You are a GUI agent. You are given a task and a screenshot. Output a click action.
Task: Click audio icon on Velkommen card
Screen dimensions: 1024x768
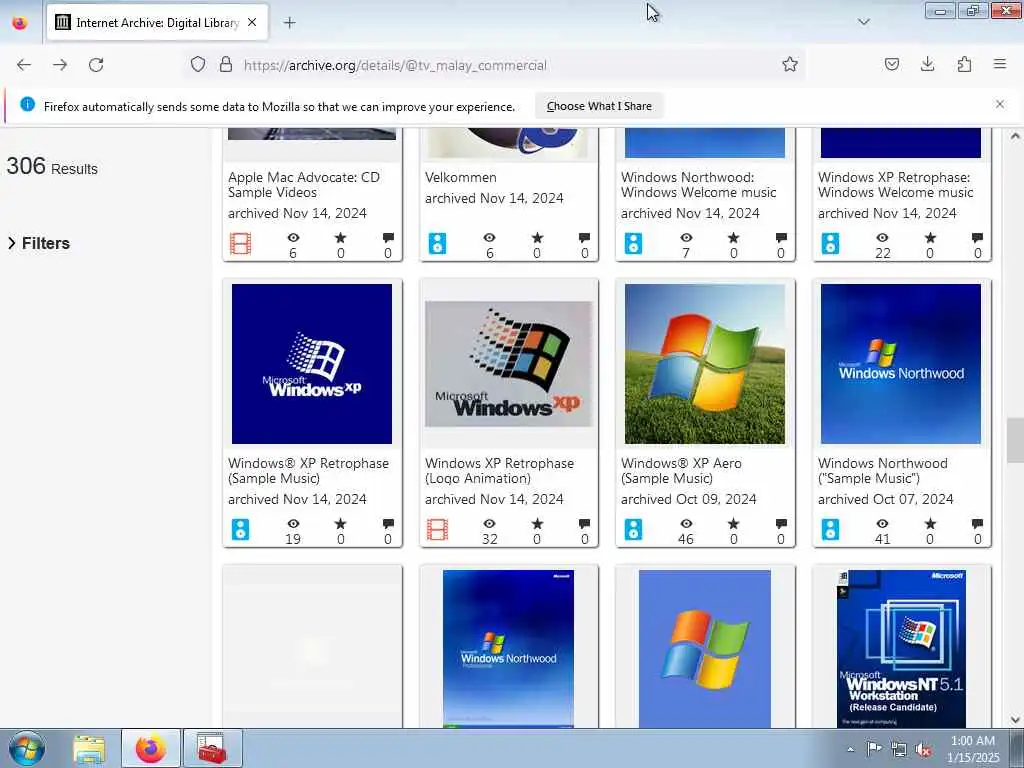coord(437,244)
